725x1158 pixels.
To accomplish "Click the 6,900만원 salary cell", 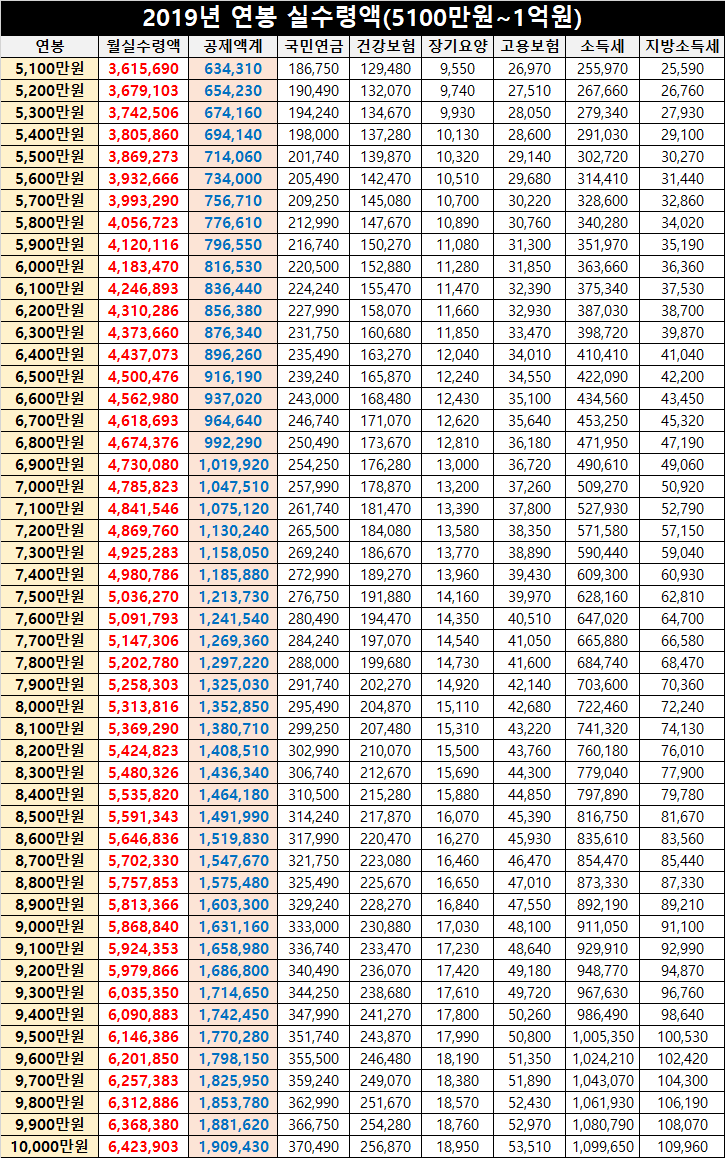I will tap(49, 465).
